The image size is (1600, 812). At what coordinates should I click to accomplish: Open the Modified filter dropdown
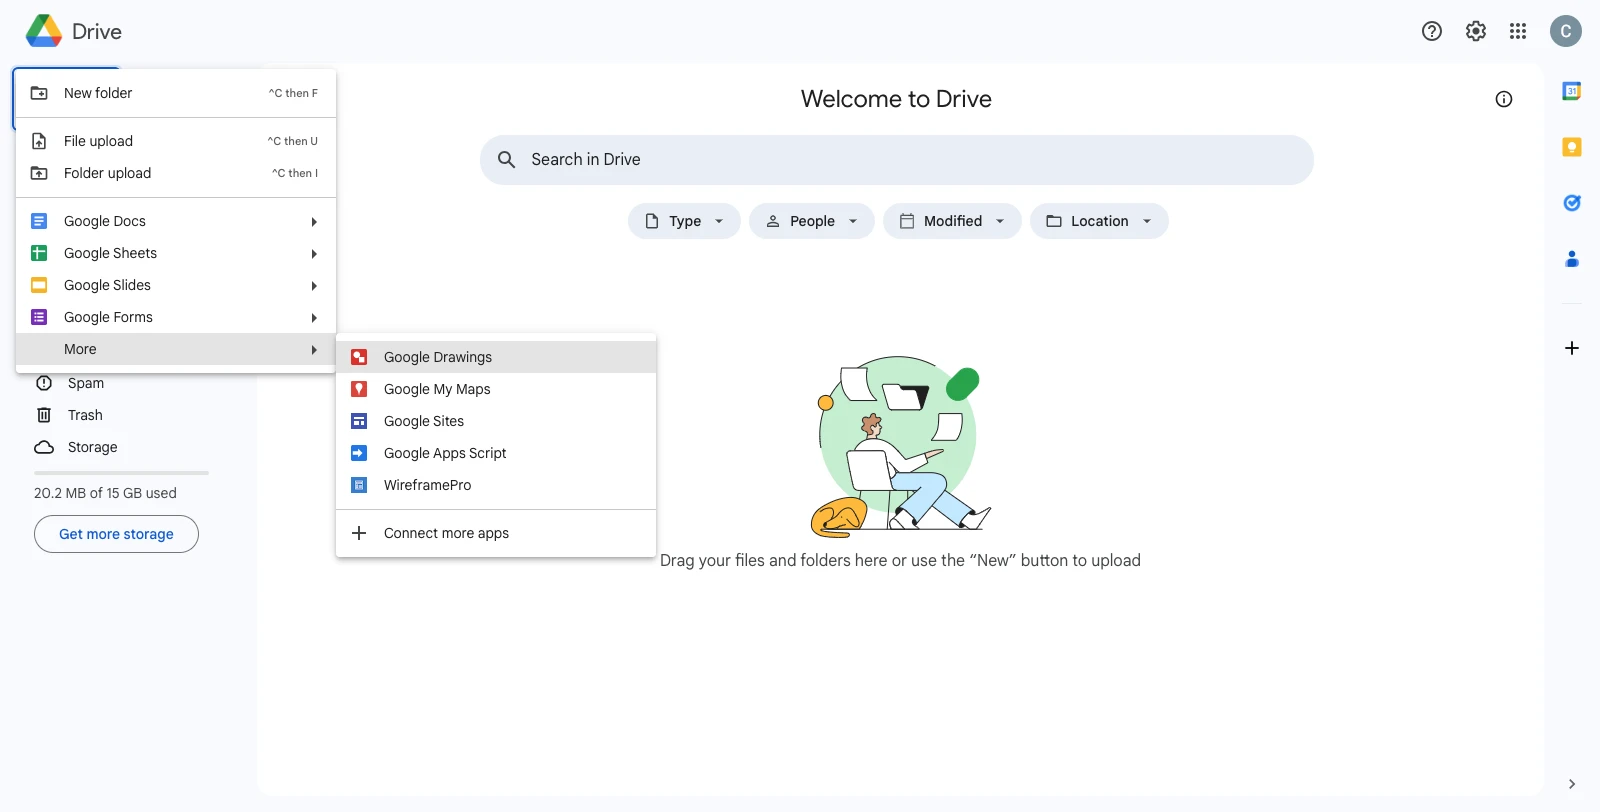coord(952,221)
